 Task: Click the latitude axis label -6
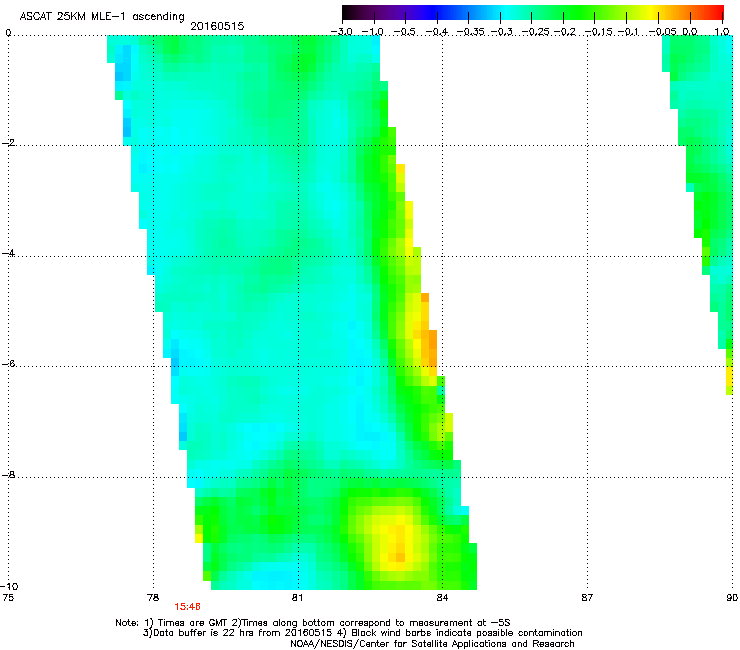click(8, 363)
